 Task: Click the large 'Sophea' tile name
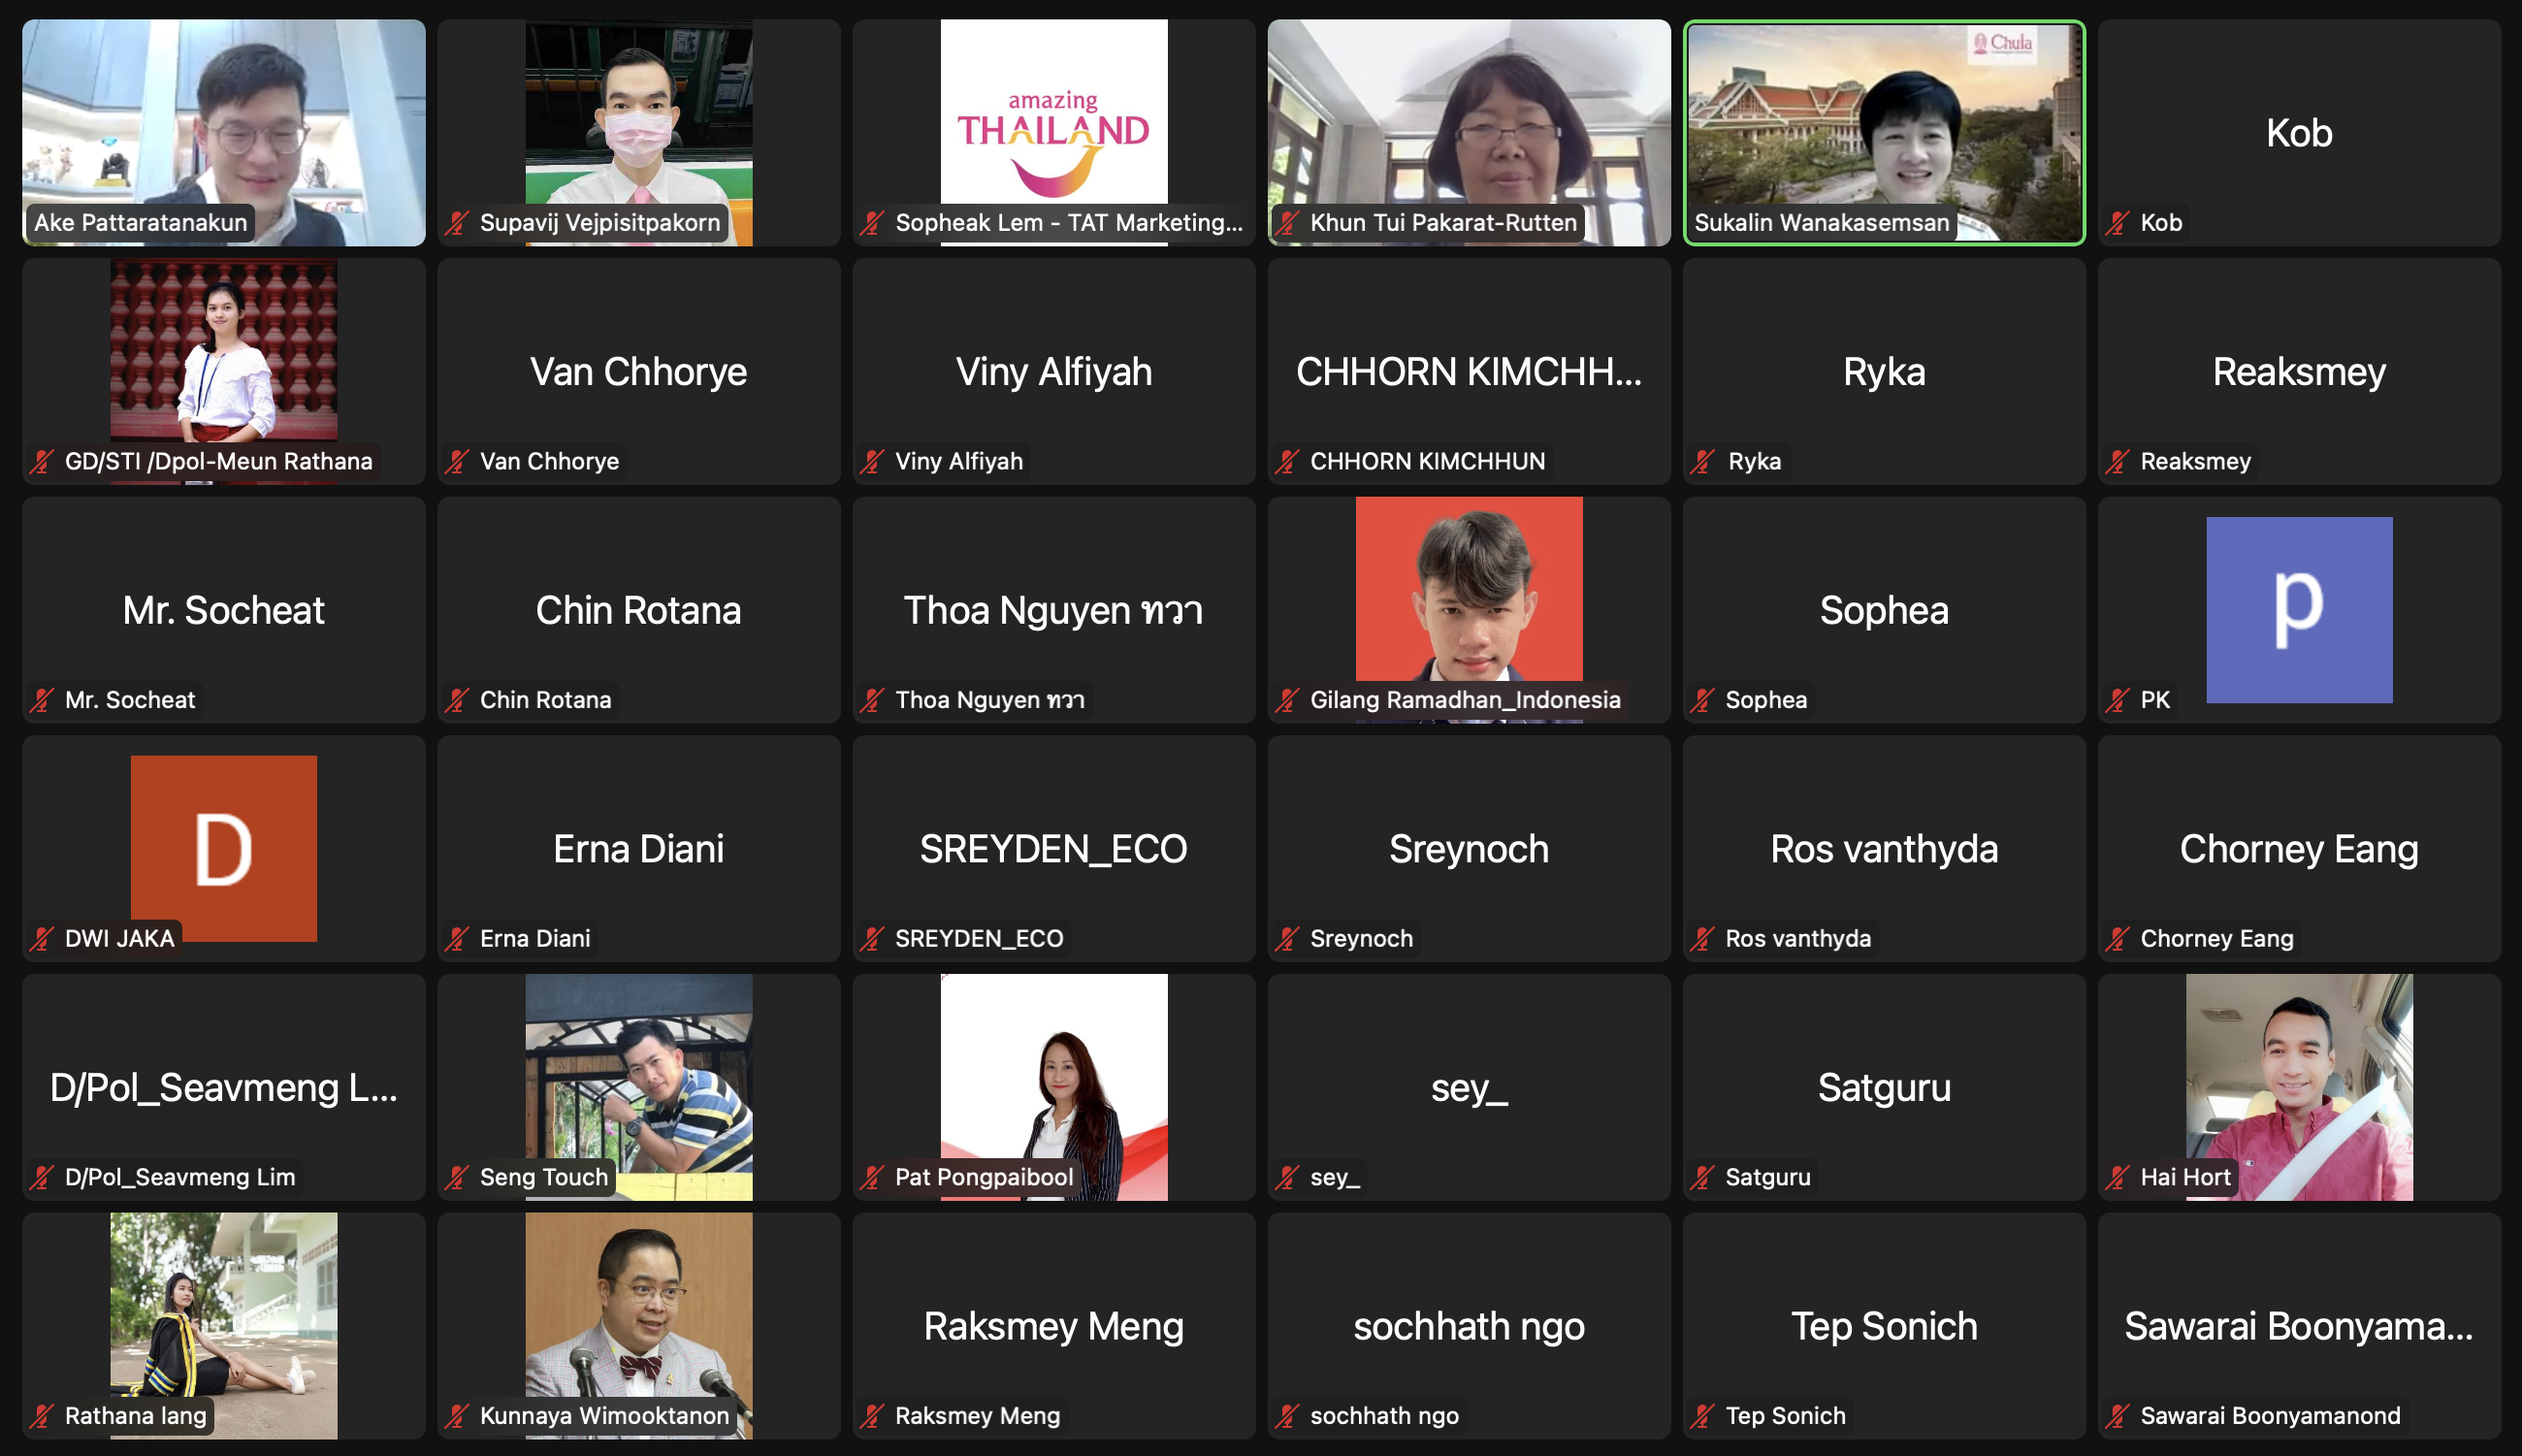[1884, 610]
